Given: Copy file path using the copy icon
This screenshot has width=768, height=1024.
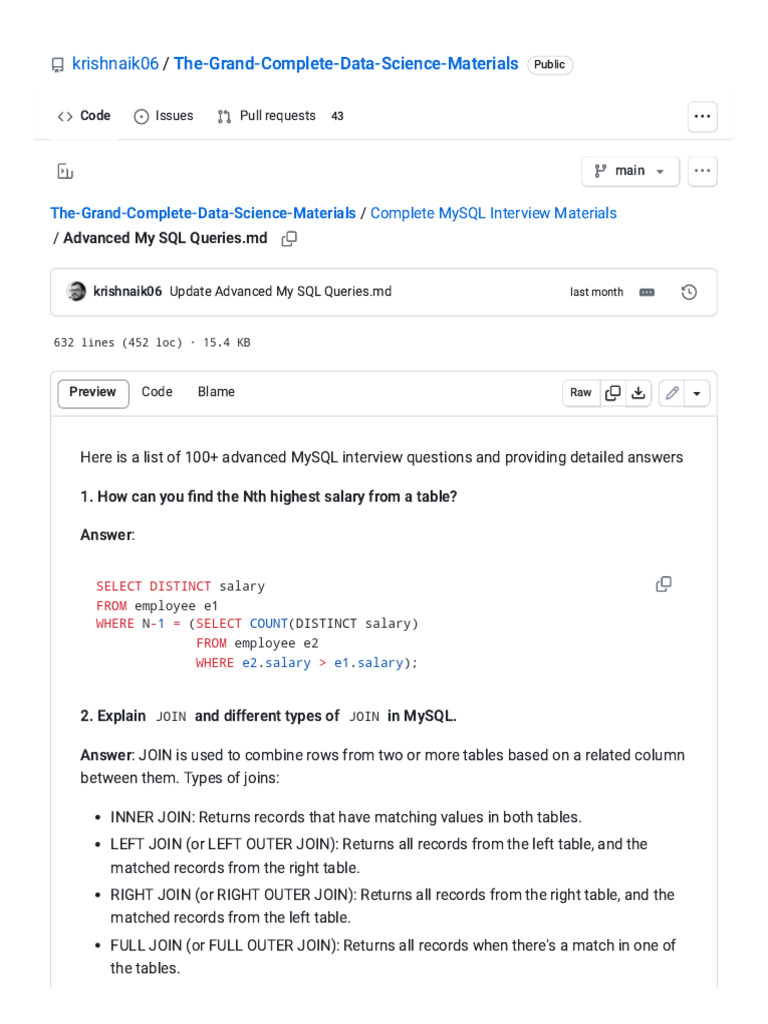Looking at the screenshot, I should tap(289, 238).
